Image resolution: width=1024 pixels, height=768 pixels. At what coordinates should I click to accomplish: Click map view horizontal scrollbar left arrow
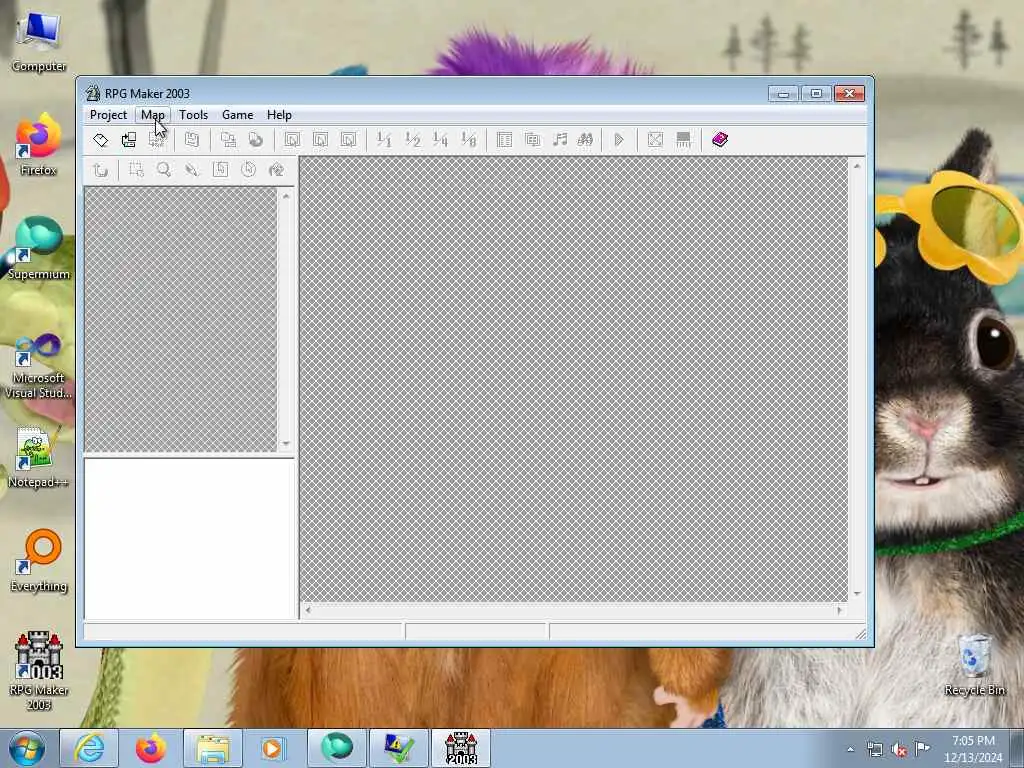pos(308,610)
